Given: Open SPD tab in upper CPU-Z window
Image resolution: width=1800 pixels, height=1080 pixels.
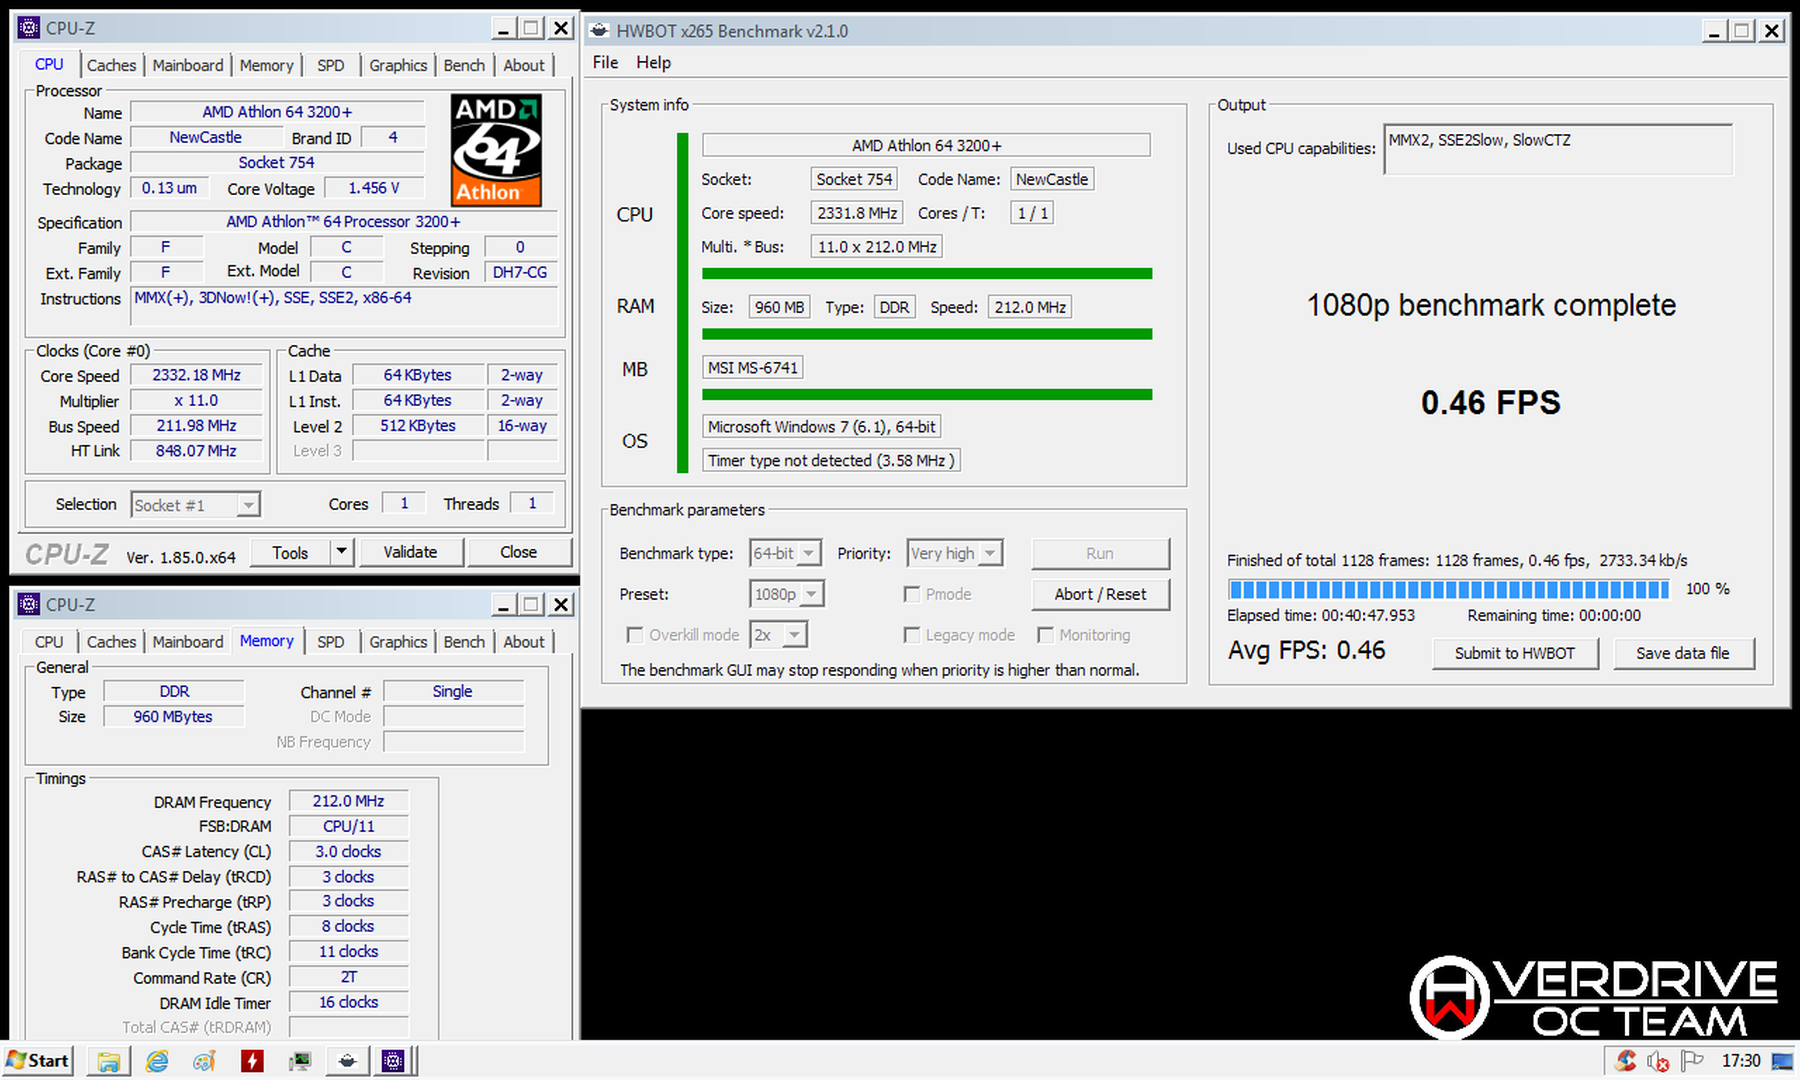Looking at the screenshot, I should pos(331,65).
